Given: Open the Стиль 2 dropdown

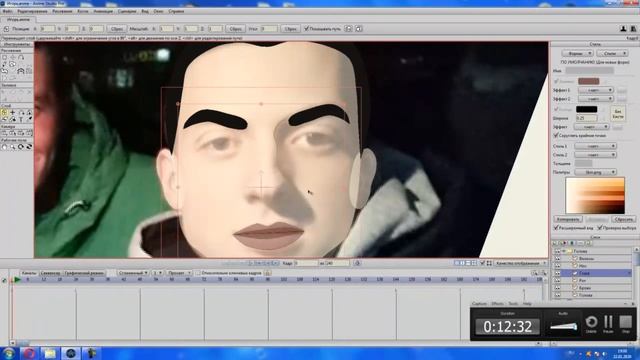Looking at the screenshot, I should (x=595, y=155).
